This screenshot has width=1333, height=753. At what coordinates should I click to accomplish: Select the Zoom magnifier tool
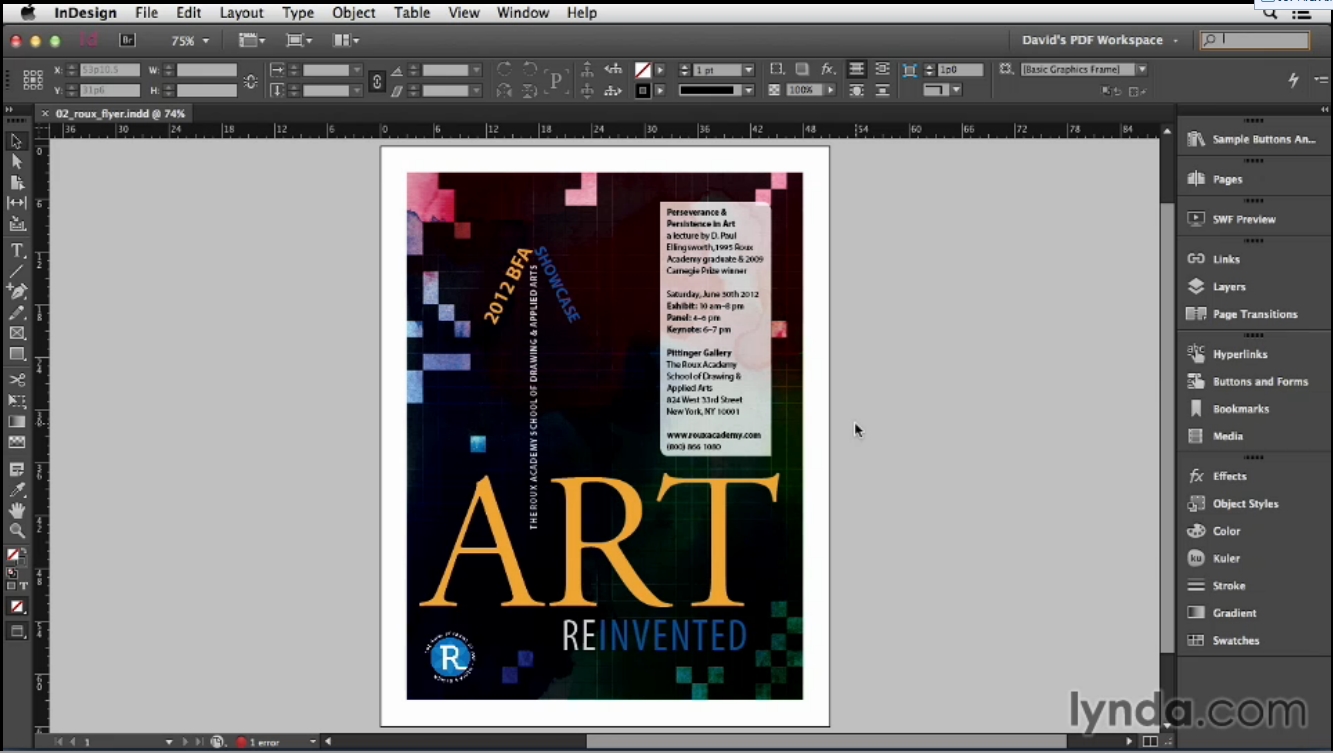pyautogui.click(x=17, y=531)
